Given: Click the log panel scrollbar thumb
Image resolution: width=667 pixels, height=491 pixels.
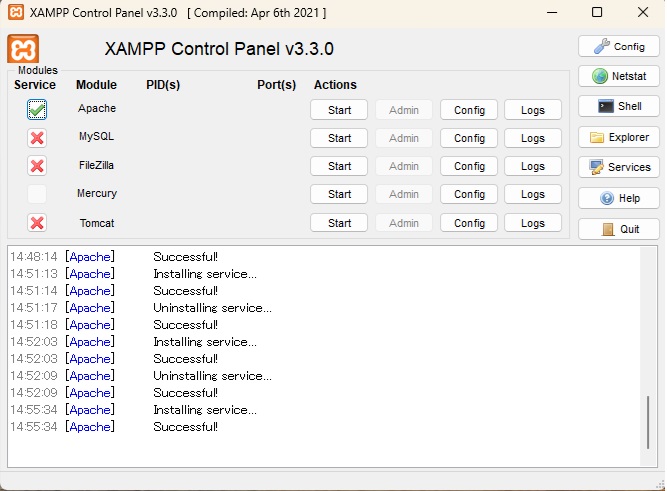Looking at the screenshot, I should point(648,422).
